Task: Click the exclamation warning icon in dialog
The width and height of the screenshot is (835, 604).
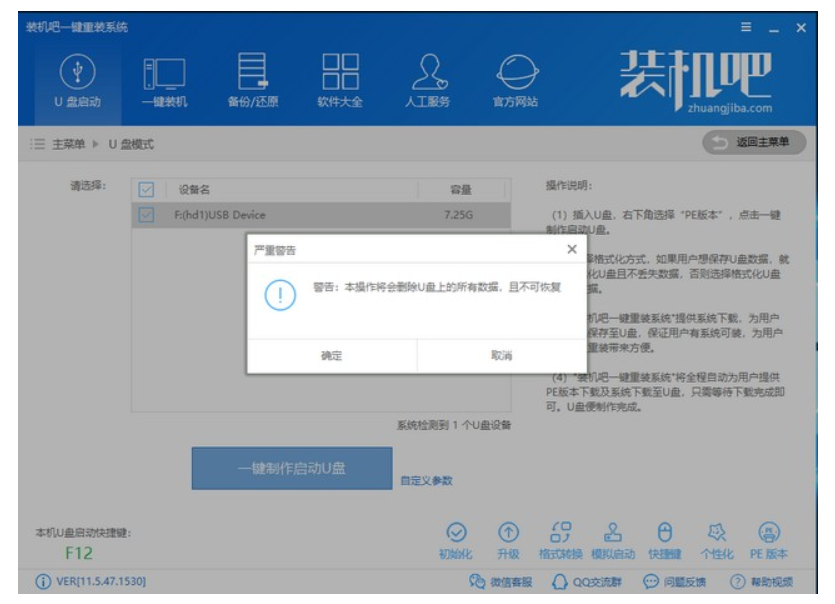Action: point(280,295)
